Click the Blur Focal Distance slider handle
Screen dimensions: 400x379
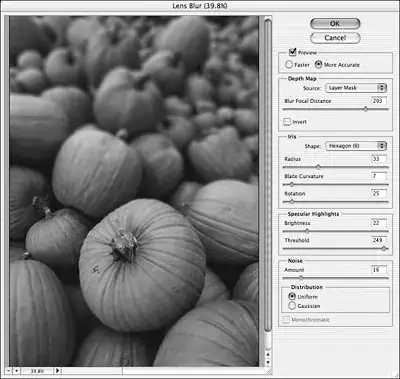click(x=366, y=109)
